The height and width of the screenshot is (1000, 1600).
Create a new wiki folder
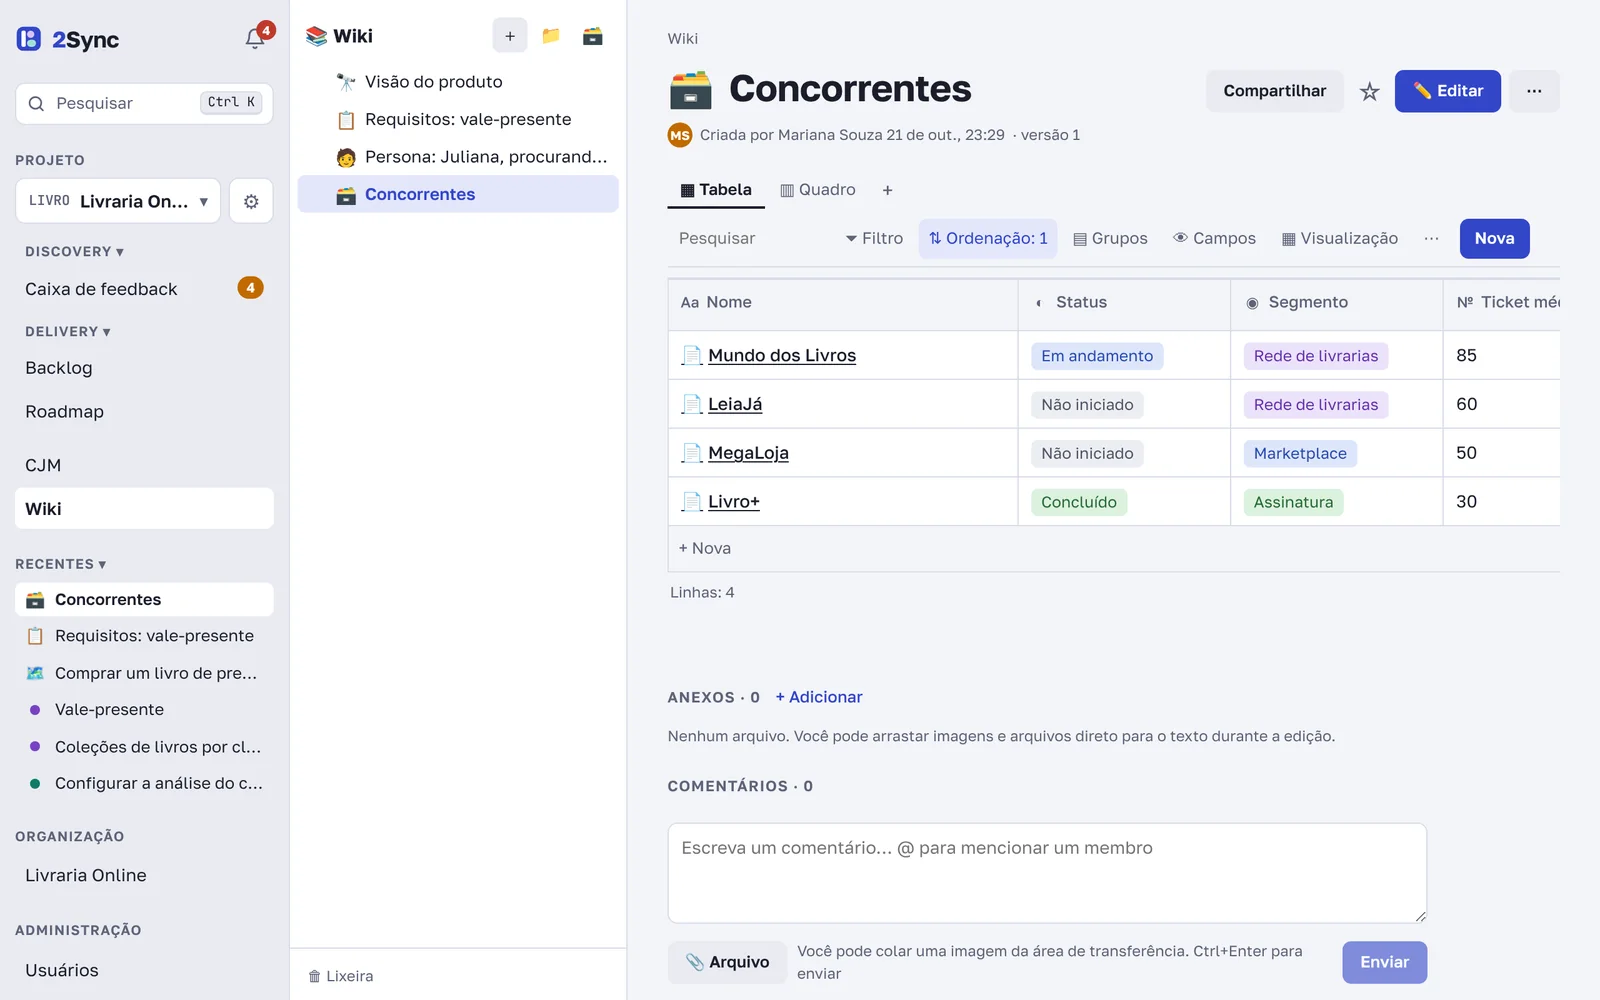coord(551,36)
